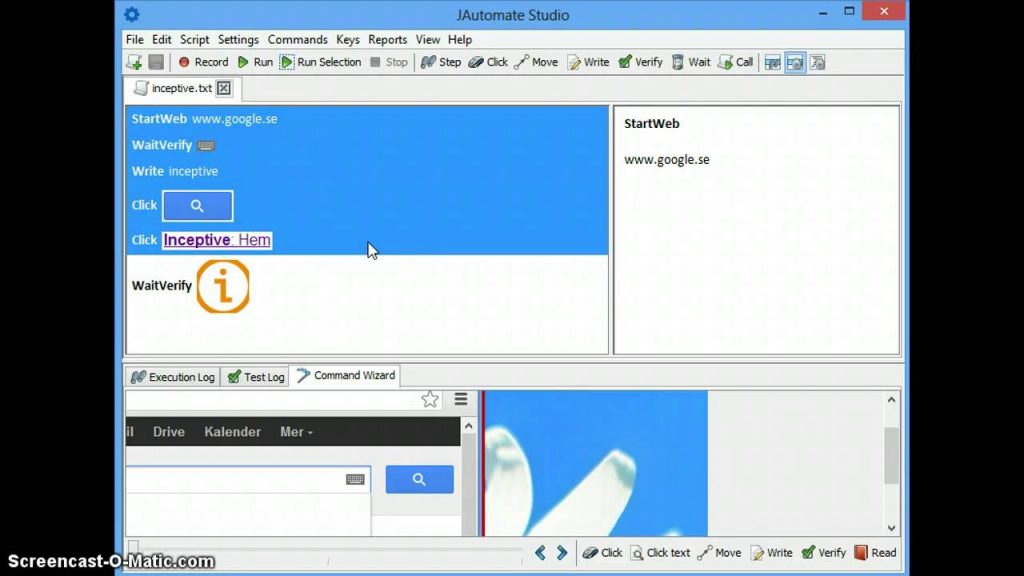Click www.google.se in the right details panel
Image resolution: width=1024 pixels, height=576 pixels.
pos(667,159)
